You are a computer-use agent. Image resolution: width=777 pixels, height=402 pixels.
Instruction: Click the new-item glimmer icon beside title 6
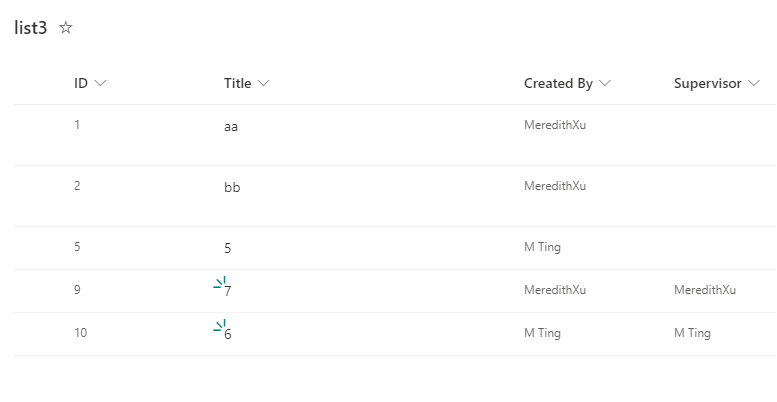coord(220,326)
